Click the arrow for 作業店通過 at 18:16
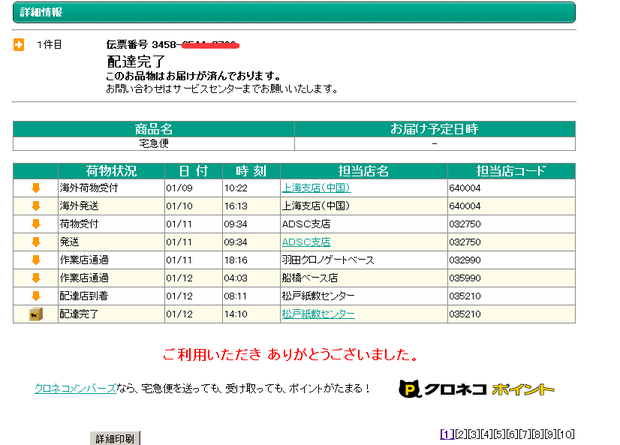 tap(35, 259)
